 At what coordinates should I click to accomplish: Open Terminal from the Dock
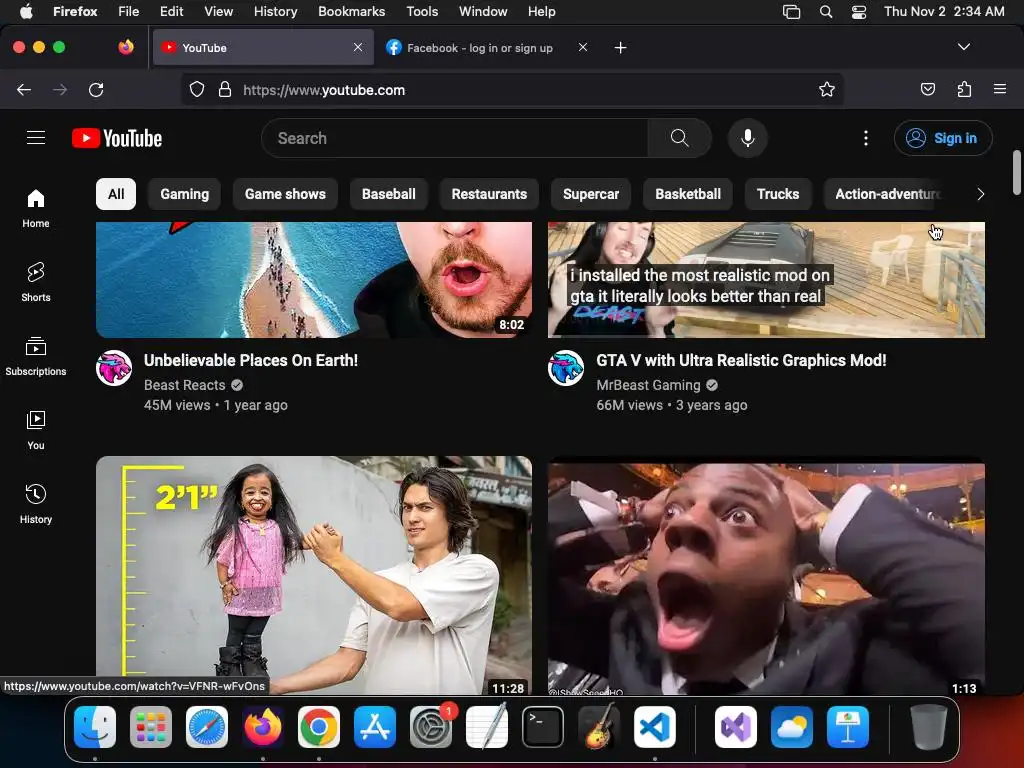coord(543,727)
